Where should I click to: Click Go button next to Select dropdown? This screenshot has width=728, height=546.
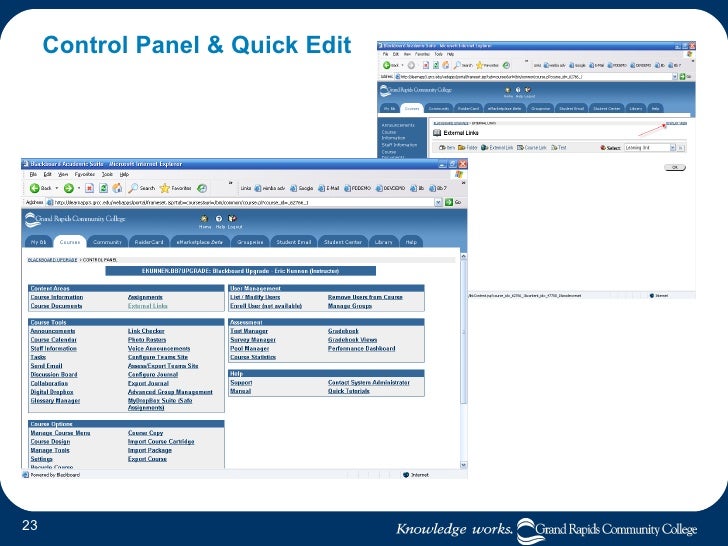click(x=681, y=148)
